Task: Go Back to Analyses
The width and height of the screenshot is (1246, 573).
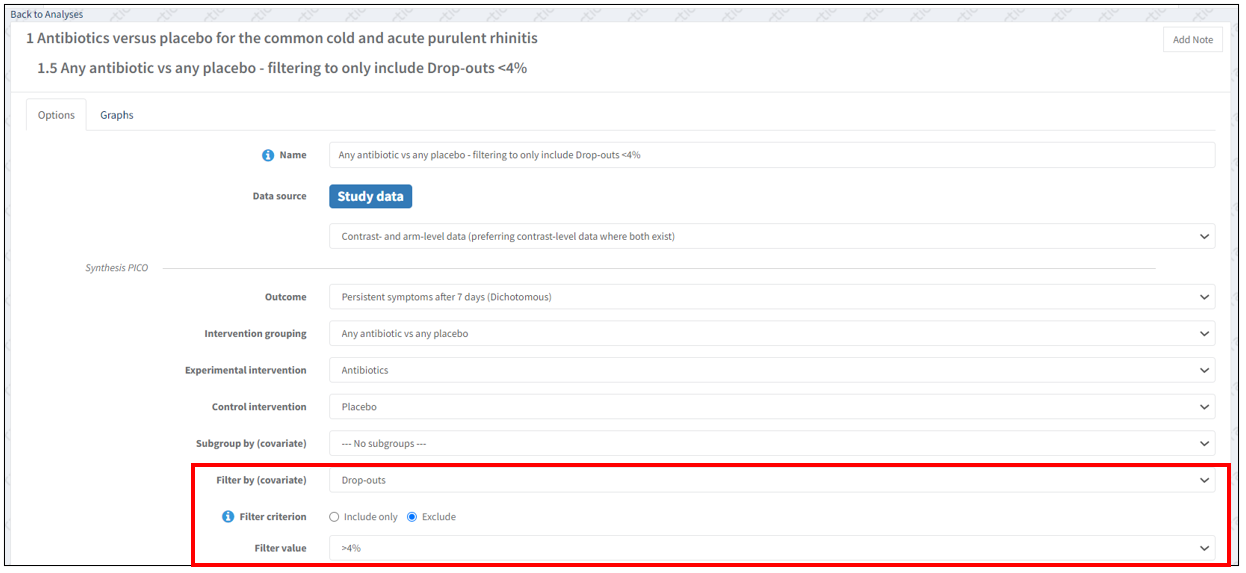Action: point(47,14)
